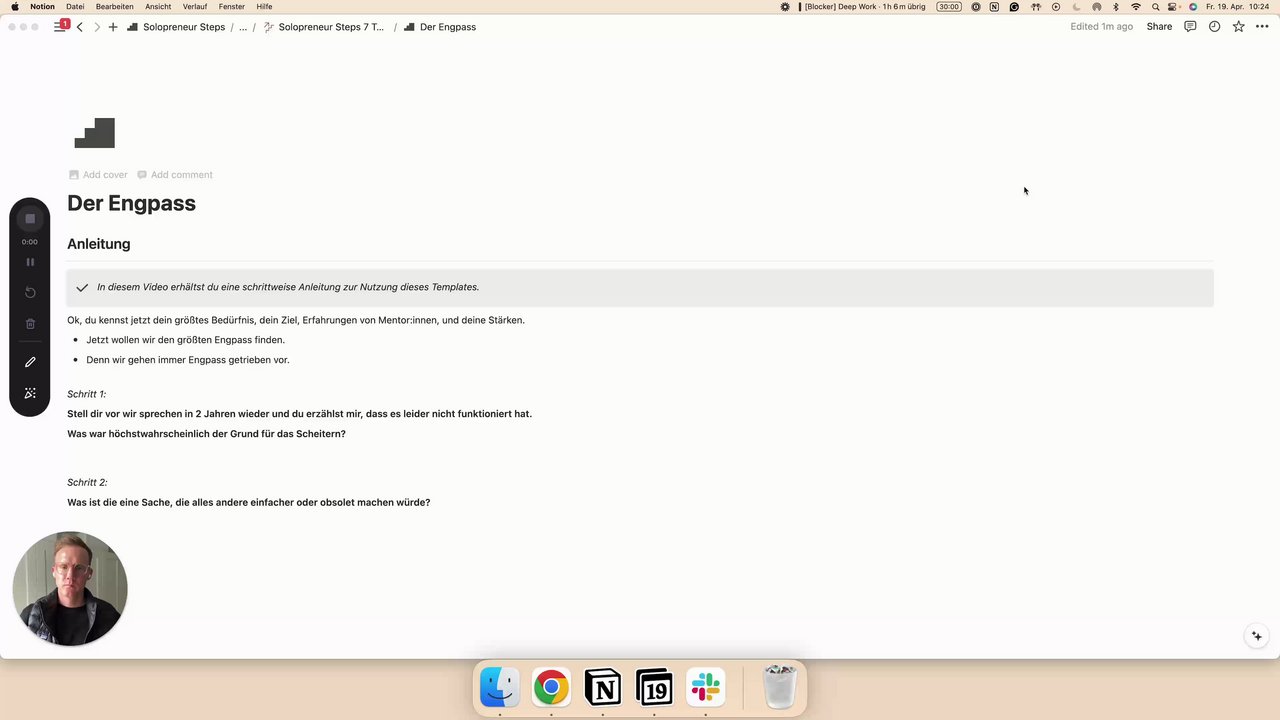Click the Notion menu bar icon
1280x720 pixels.
coord(994,6)
